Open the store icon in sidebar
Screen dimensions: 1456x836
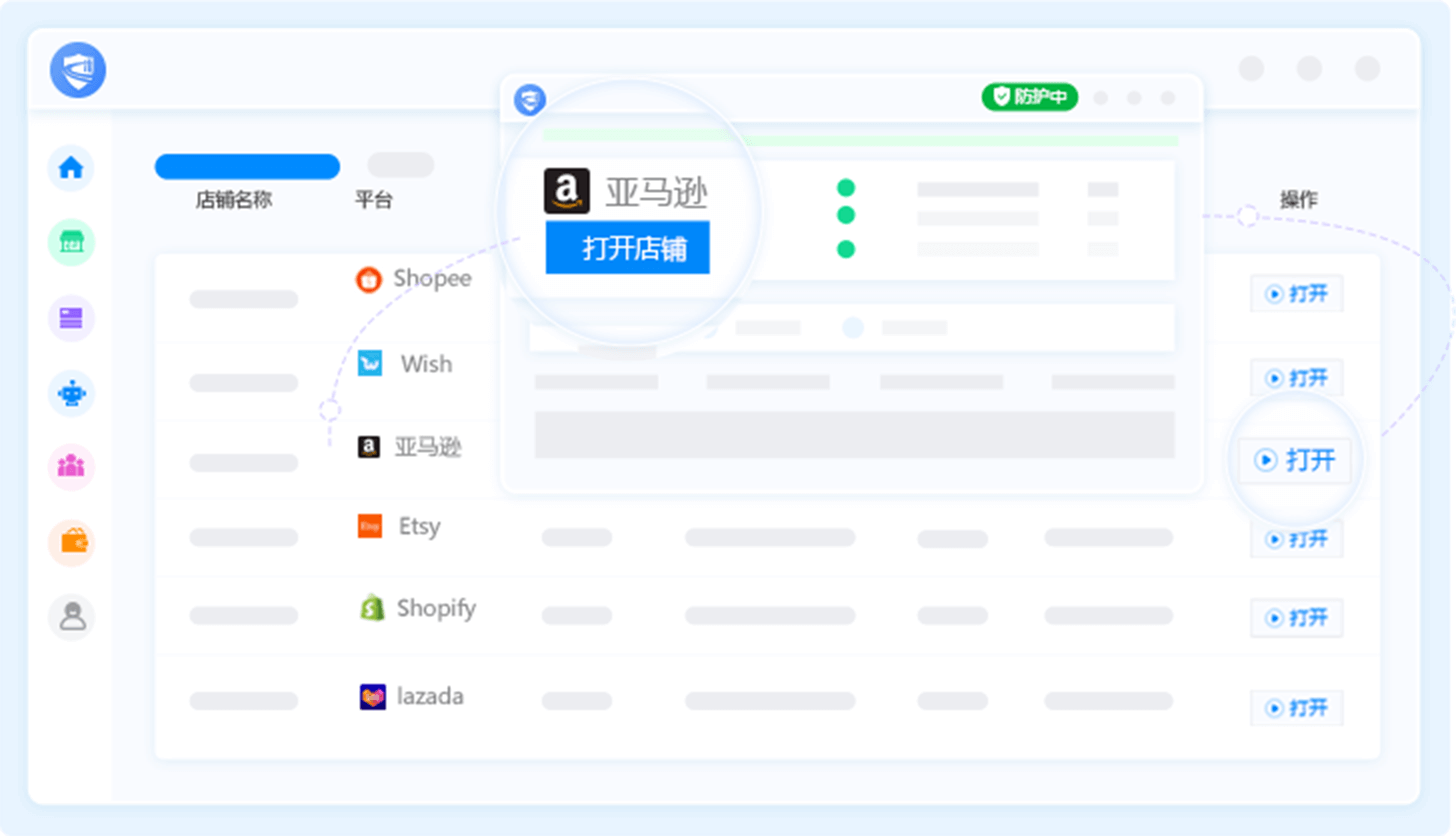(71, 243)
